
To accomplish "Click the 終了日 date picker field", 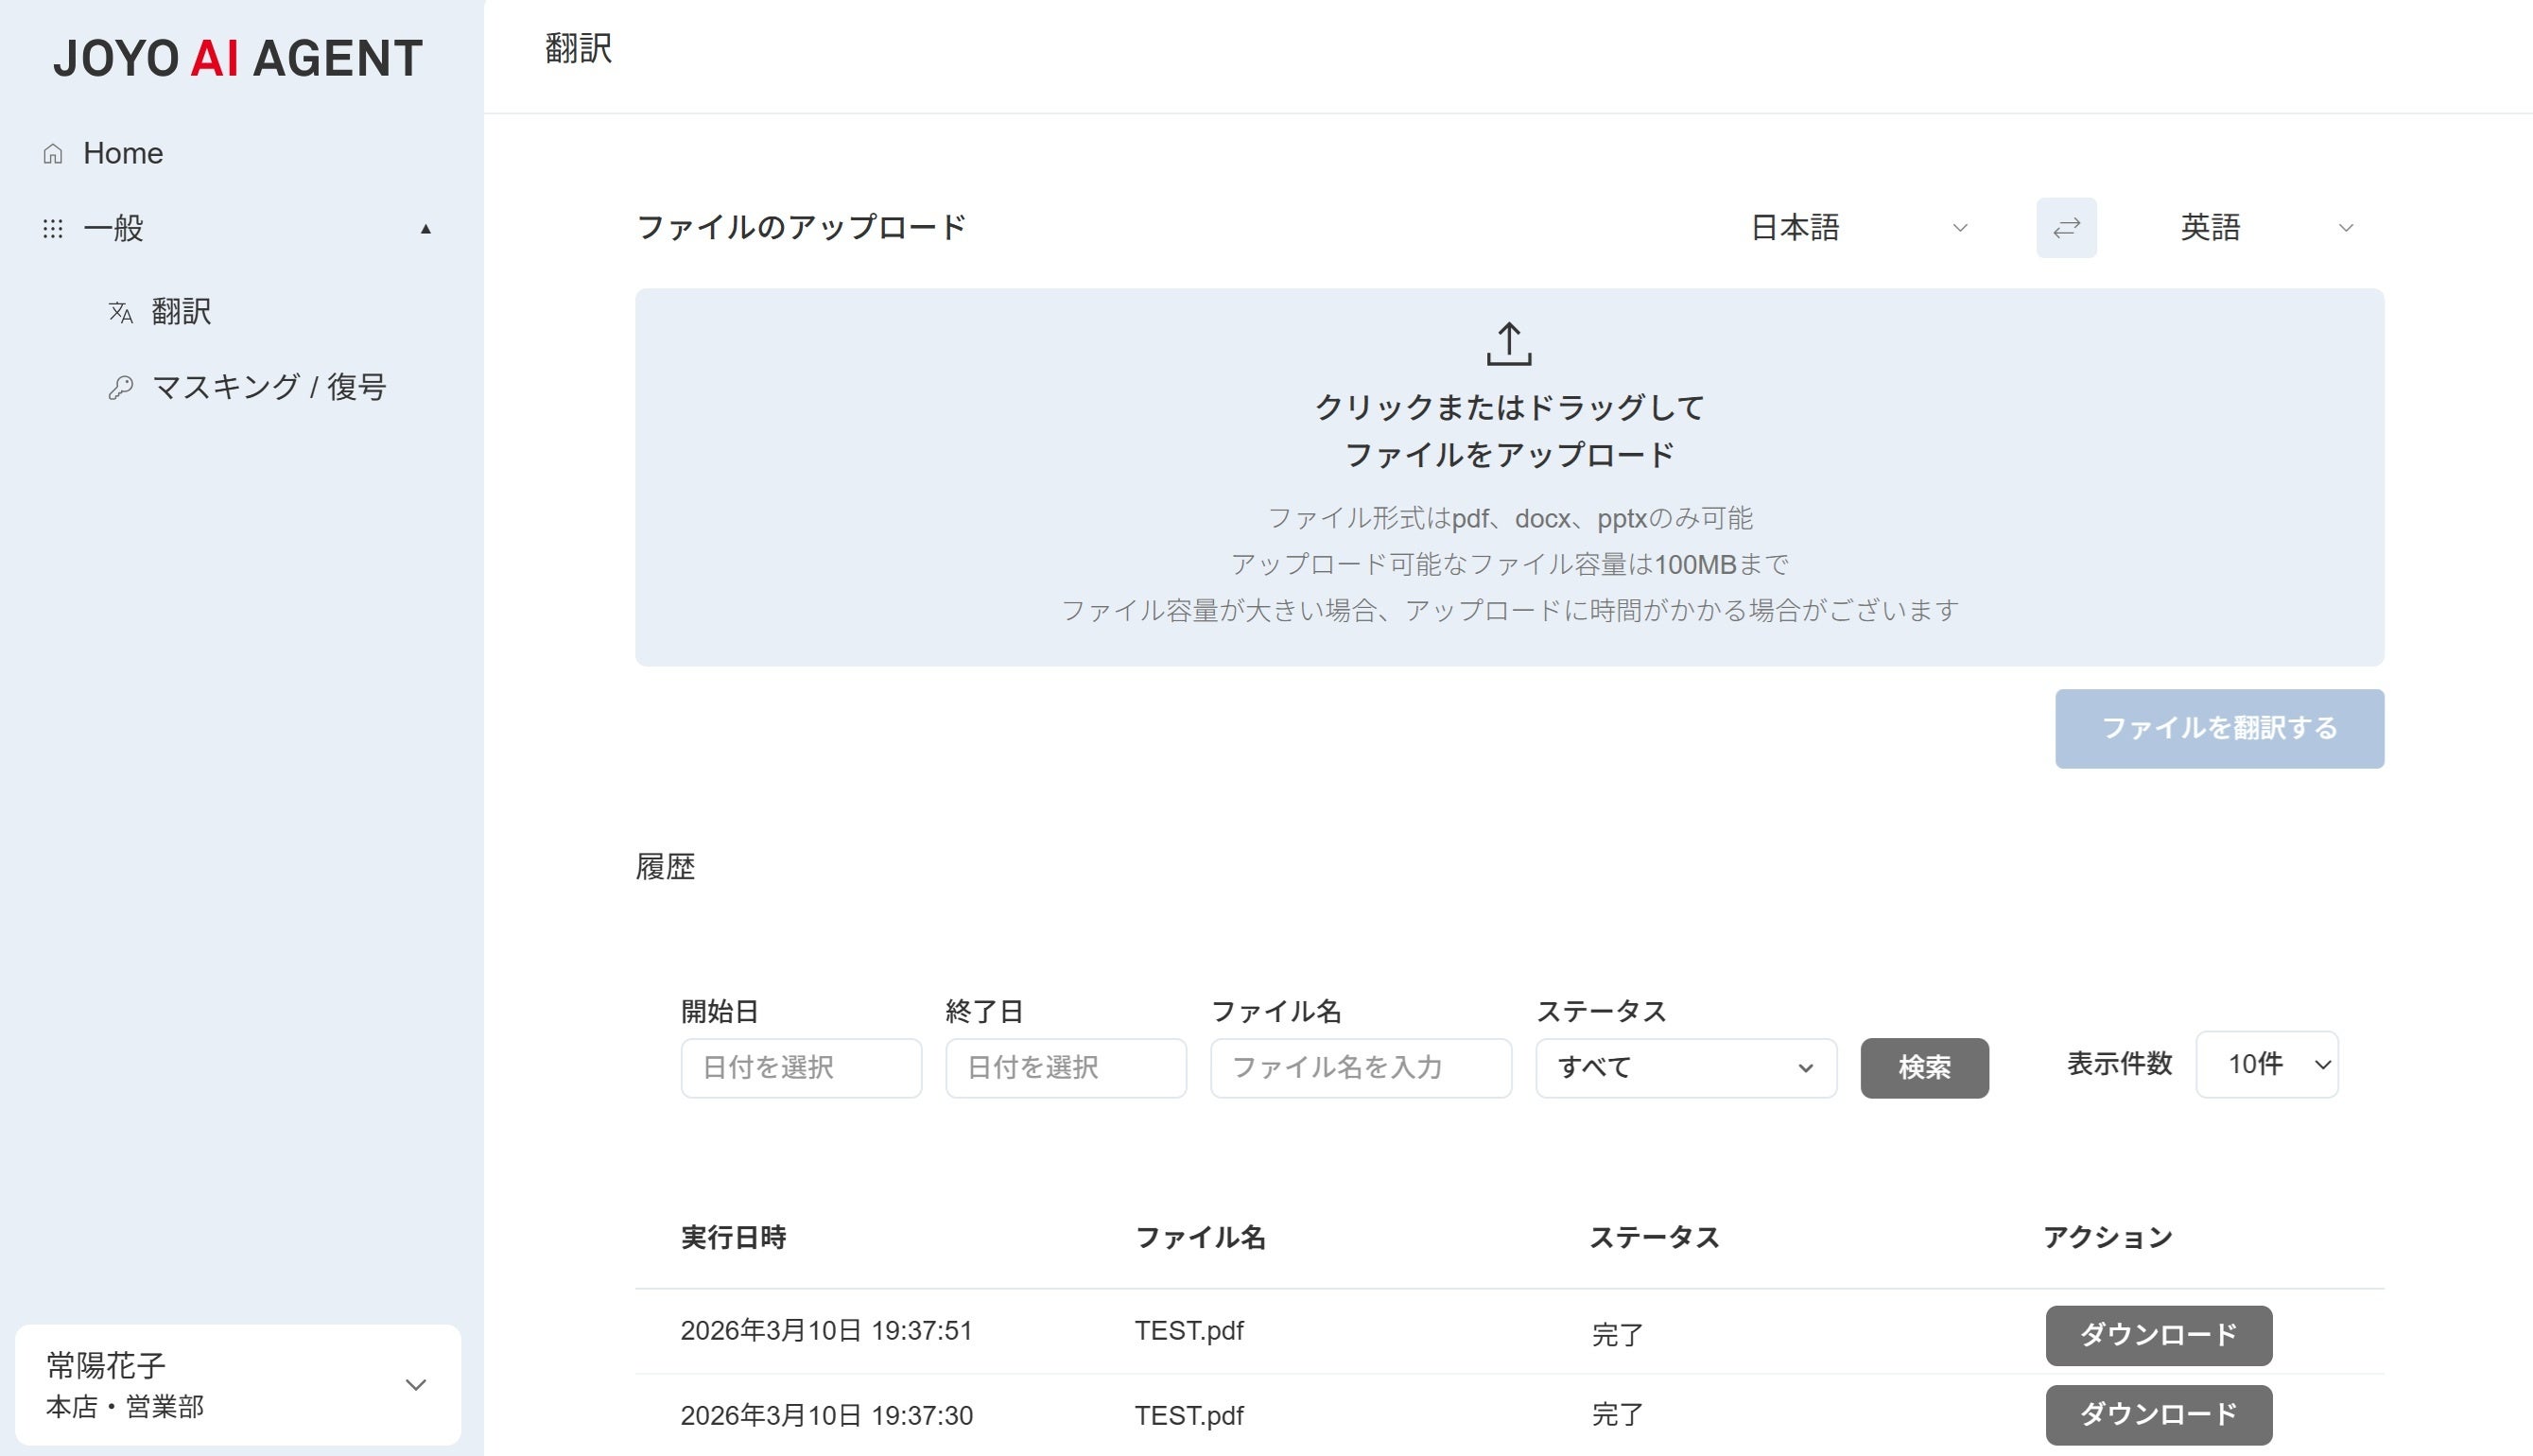I will pos(1065,1067).
